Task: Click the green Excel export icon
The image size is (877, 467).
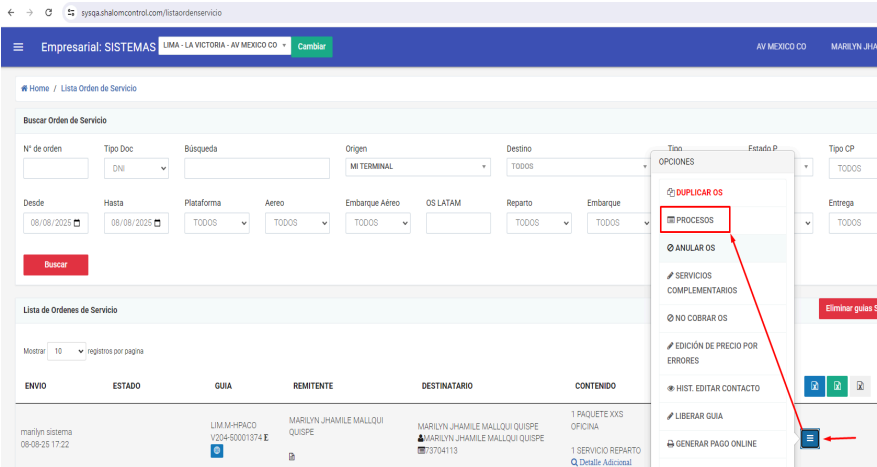Action: click(837, 387)
